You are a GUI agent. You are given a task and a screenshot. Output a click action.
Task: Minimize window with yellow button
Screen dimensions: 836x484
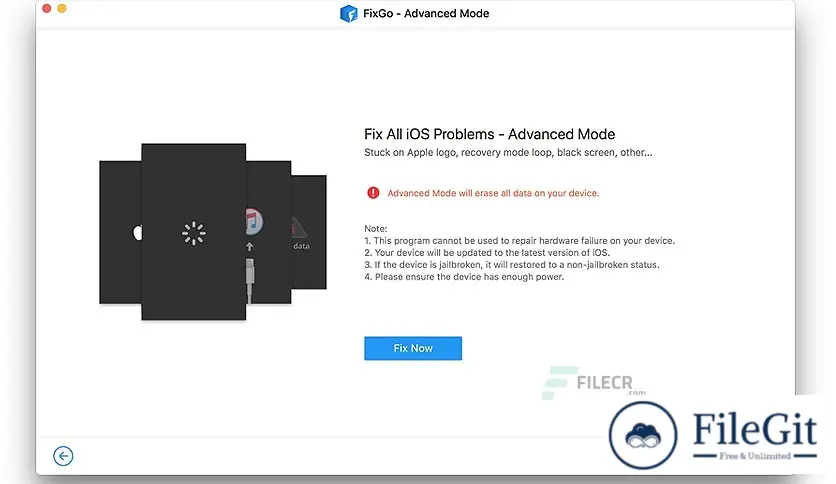pyautogui.click(x=62, y=8)
